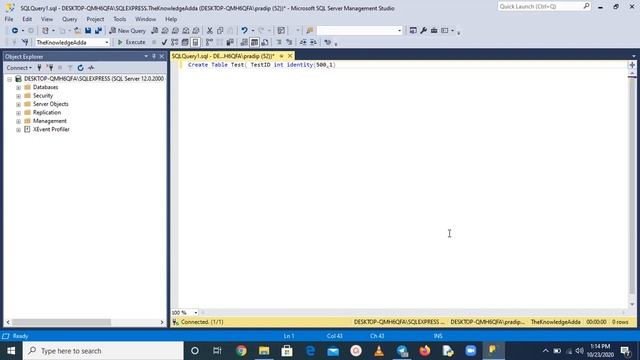Open the Help menu
Screen dimensions: 640x360
click(171, 19)
